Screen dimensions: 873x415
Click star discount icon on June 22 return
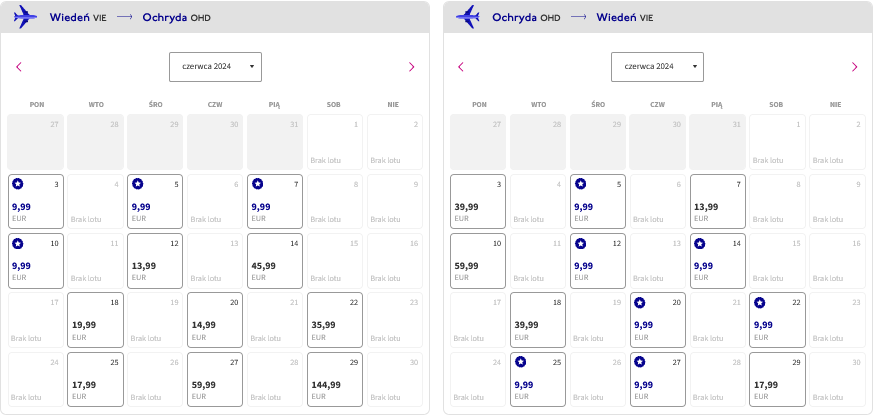[759, 302]
